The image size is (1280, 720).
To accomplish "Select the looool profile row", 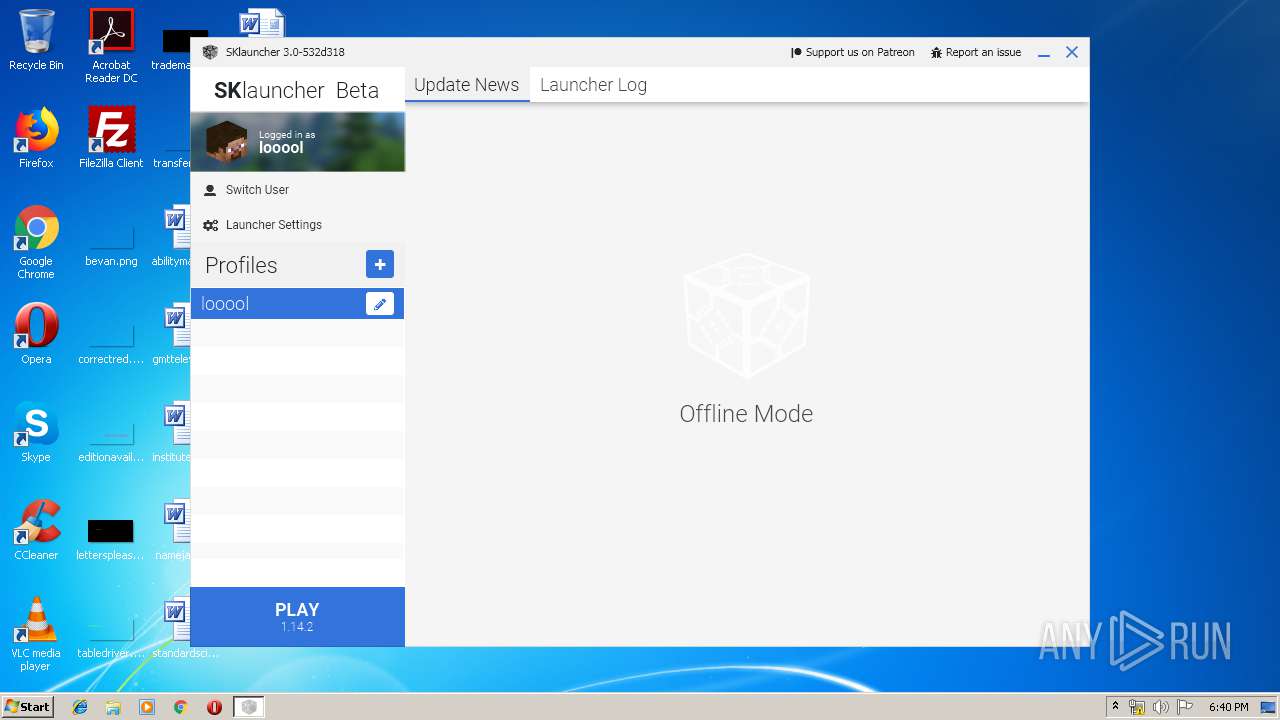I will click(297, 304).
